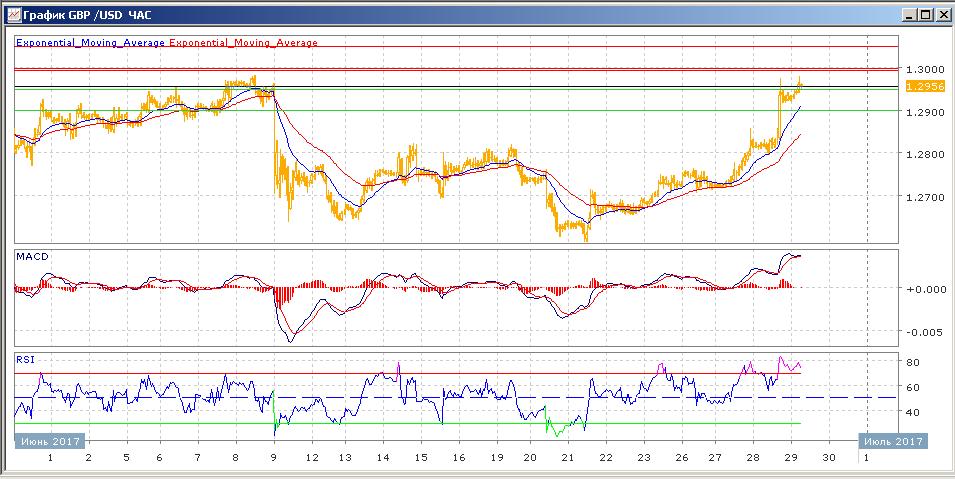This screenshot has height=479, width=955.
Task: Click the 1.3000 price axis label
Action: pyautogui.click(x=922, y=69)
